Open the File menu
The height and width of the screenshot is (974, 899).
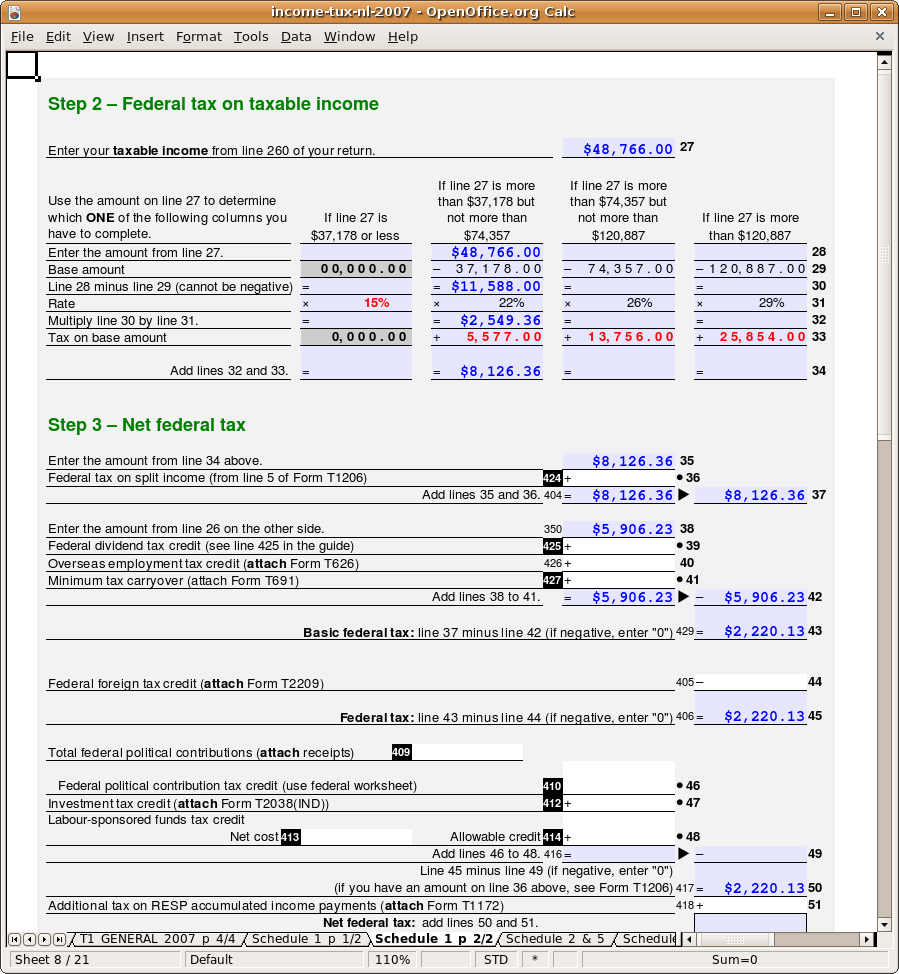point(22,37)
